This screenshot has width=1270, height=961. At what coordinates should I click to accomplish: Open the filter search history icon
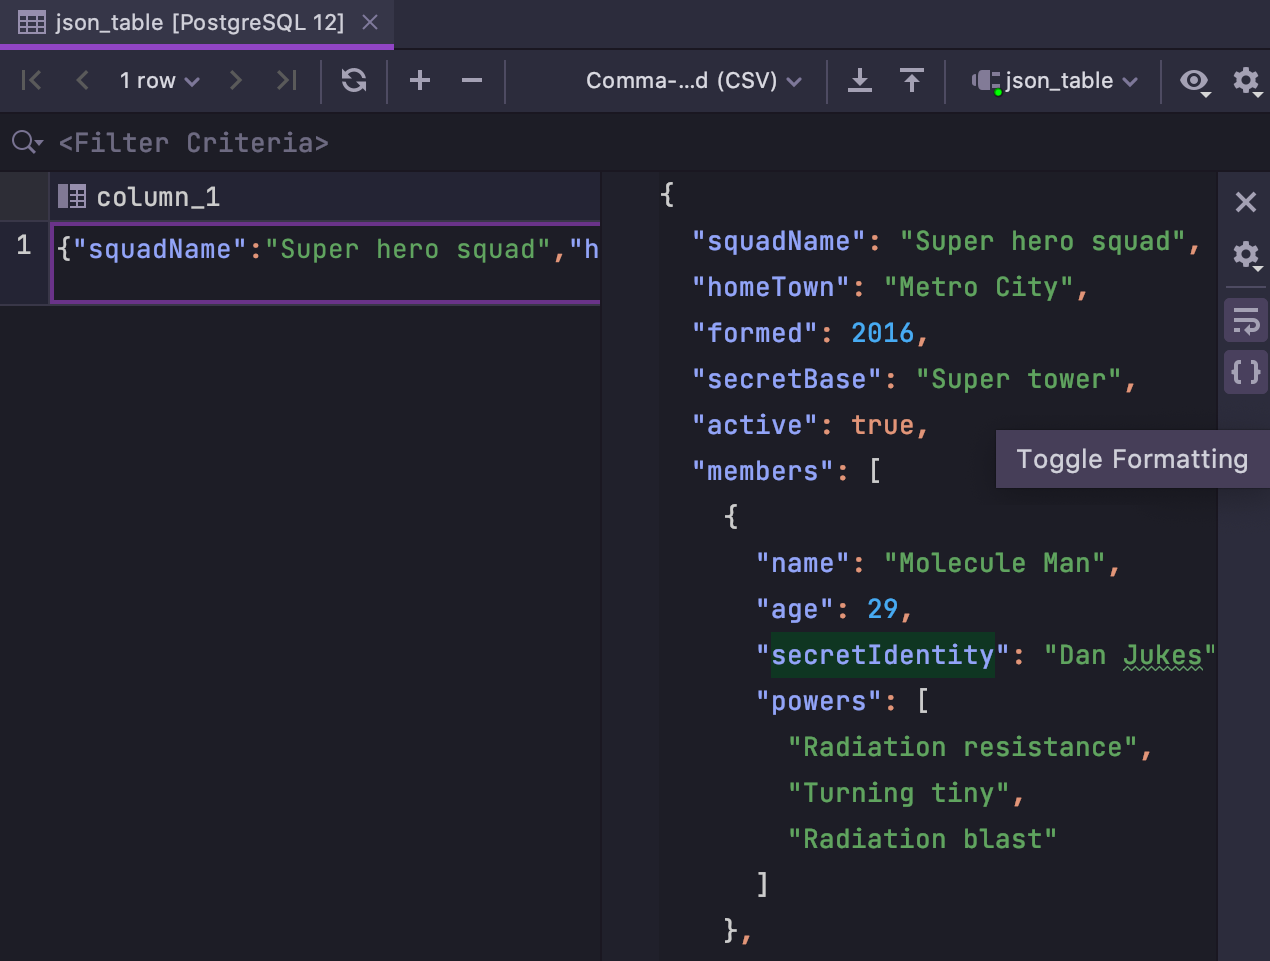[x=27, y=143]
